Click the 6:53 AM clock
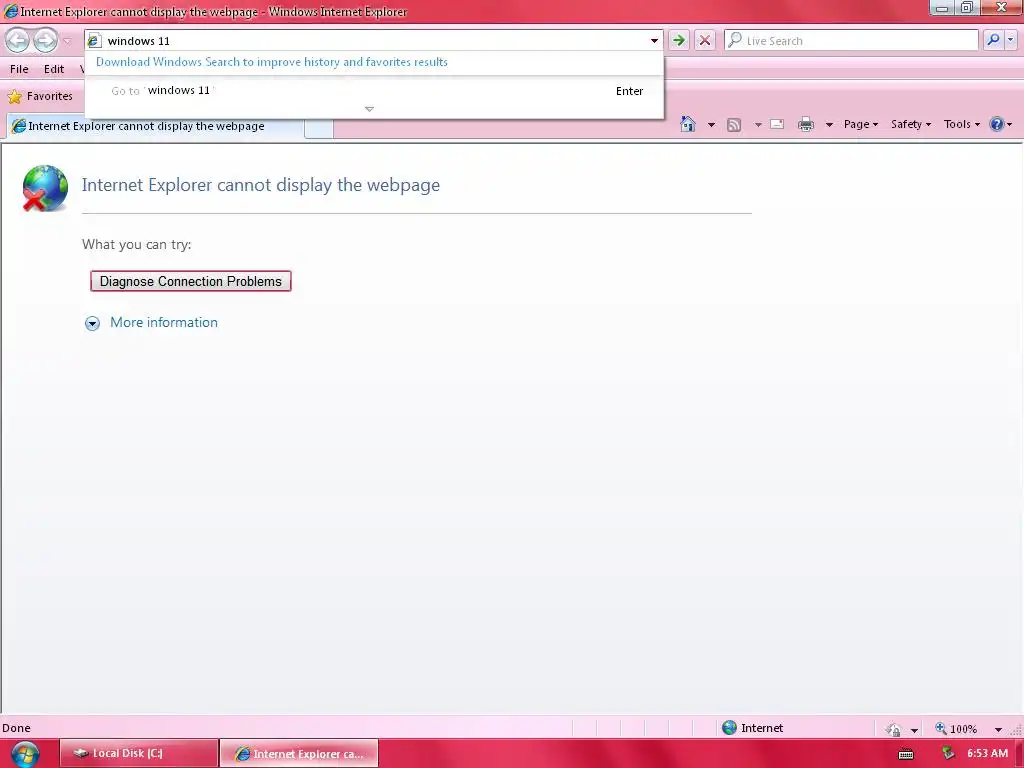The image size is (1024, 768). (x=987, y=754)
